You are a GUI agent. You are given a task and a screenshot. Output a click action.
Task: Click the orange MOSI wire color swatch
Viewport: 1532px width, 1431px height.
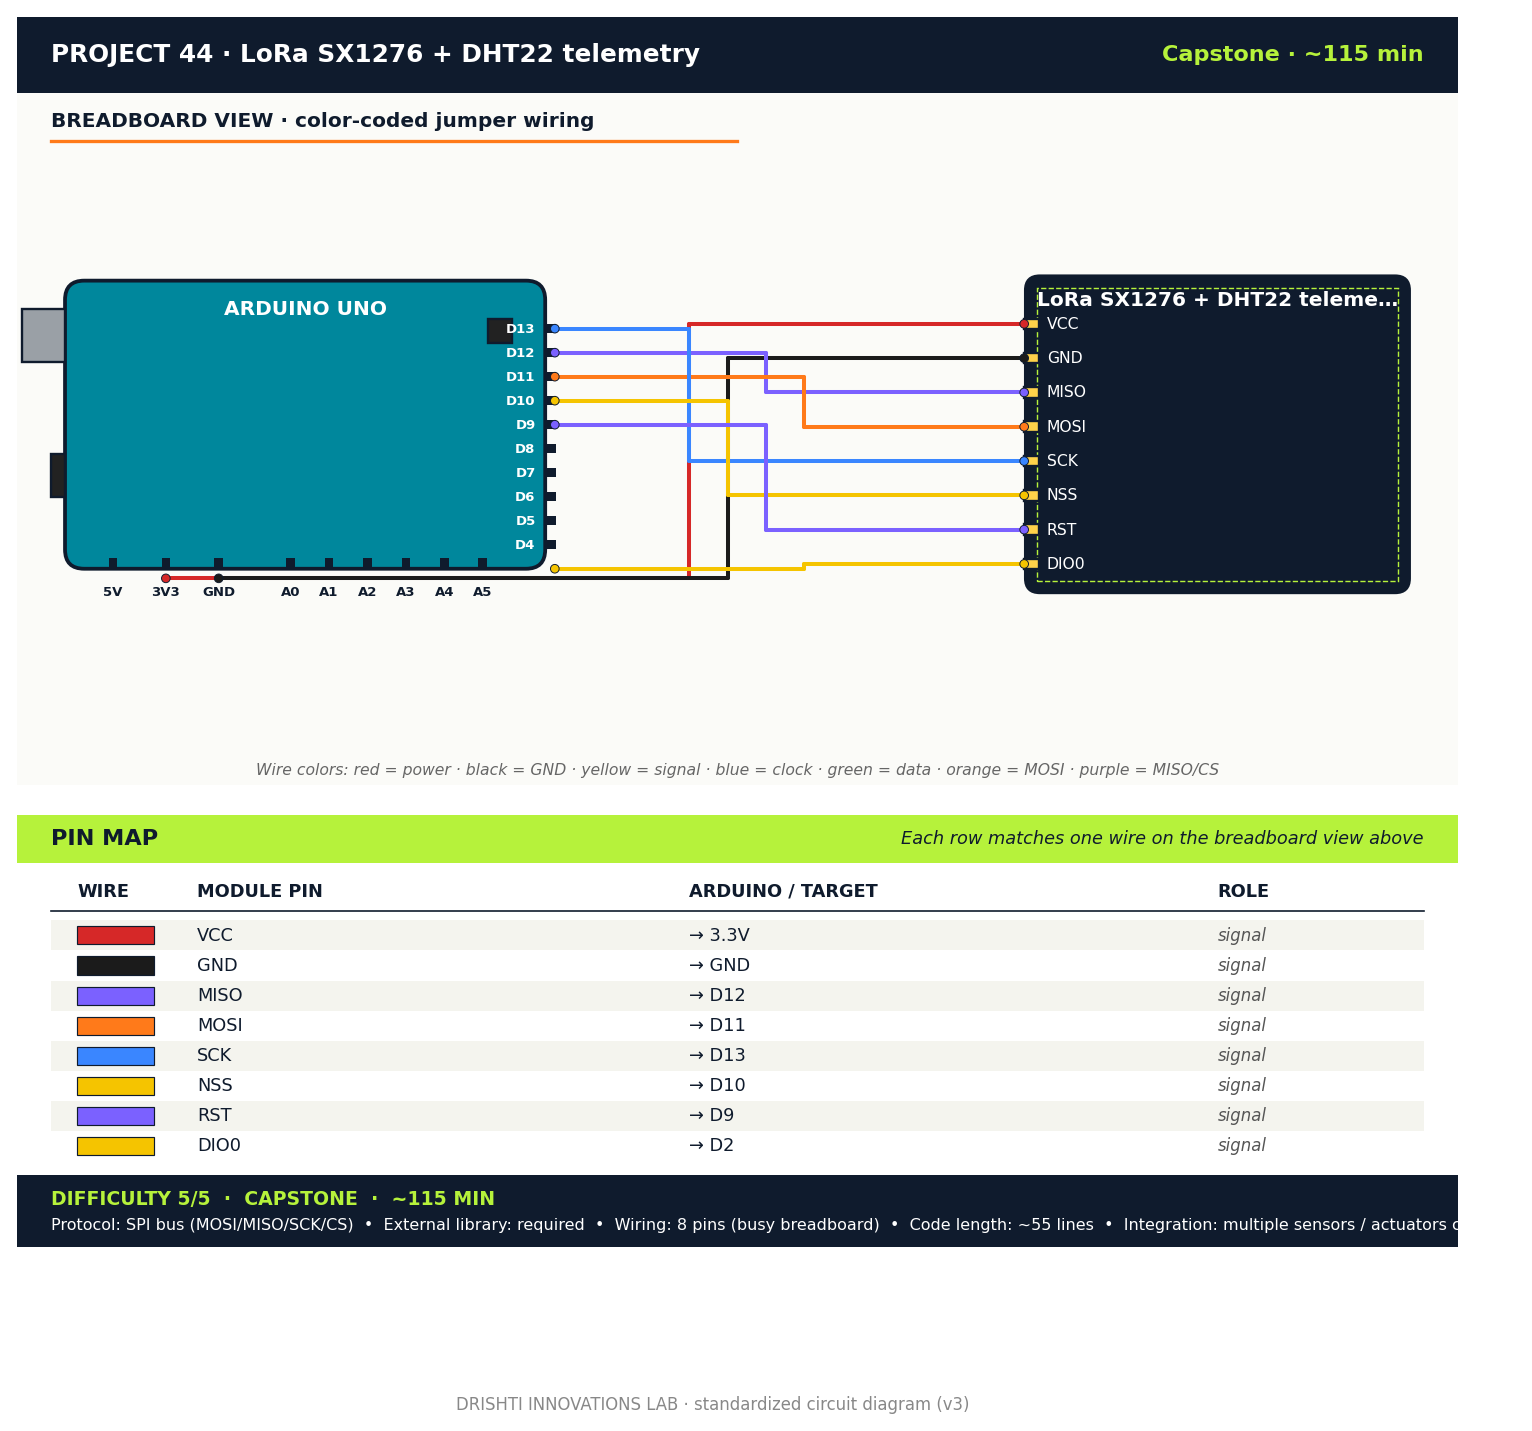[x=116, y=1025]
